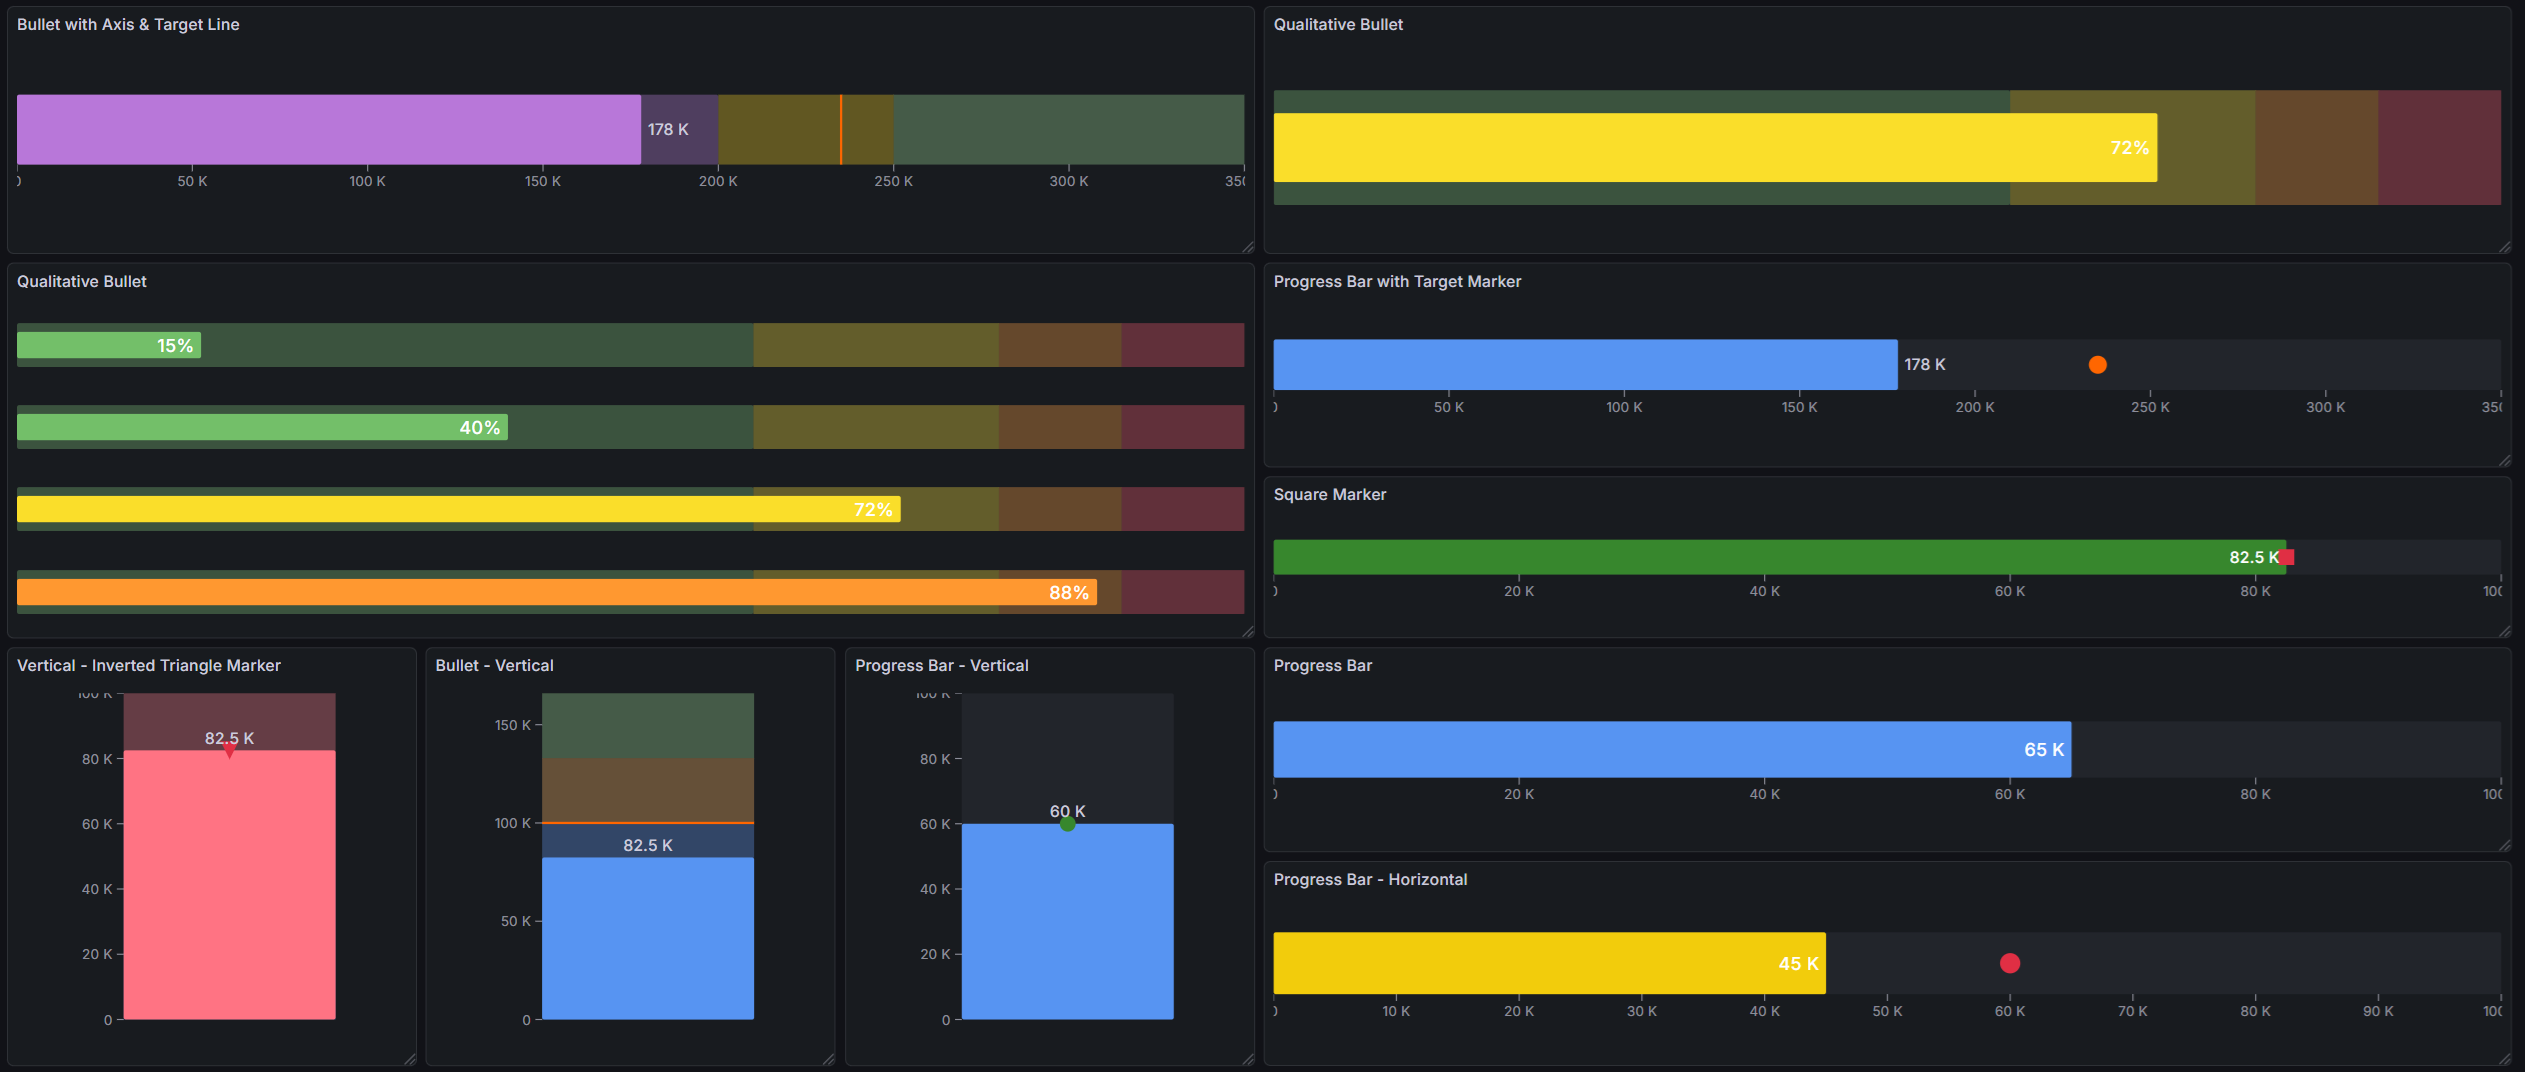The width and height of the screenshot is (2525, 1072).
Task: Click the yellow 45 K progress bar
Action: tap(1548, 963)
